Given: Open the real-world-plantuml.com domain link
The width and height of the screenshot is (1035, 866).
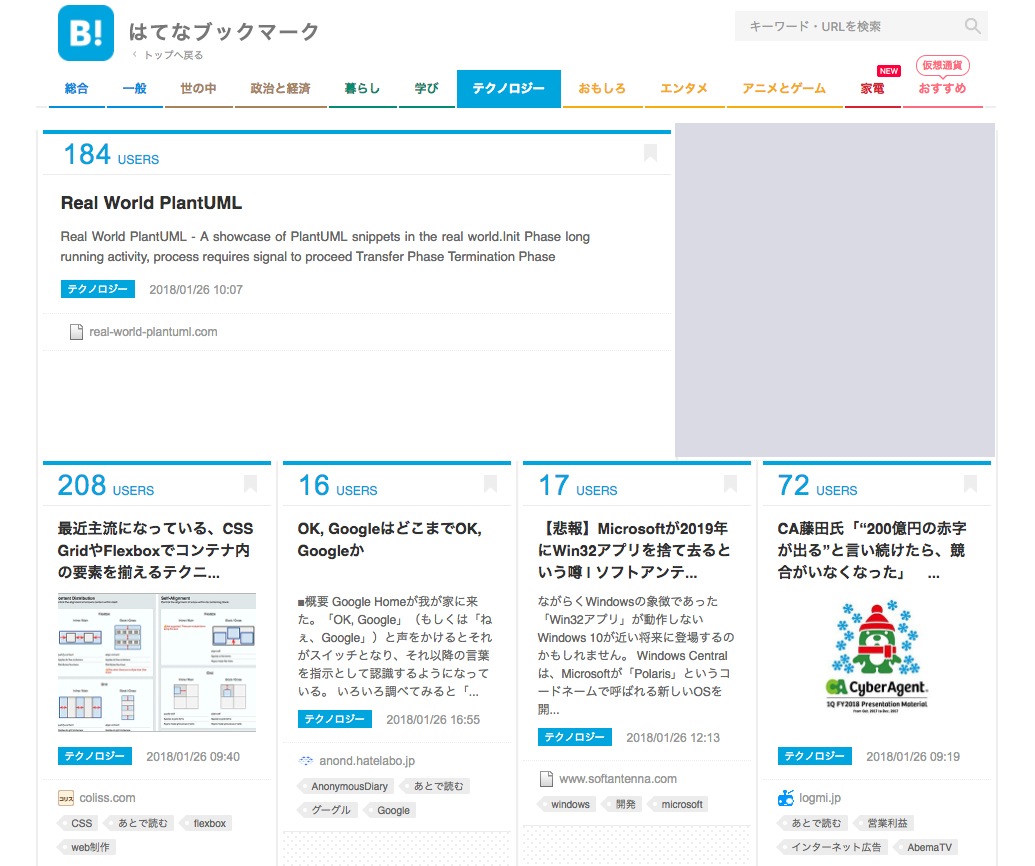Looking at the screenshot, I should (x=153, y=331).
